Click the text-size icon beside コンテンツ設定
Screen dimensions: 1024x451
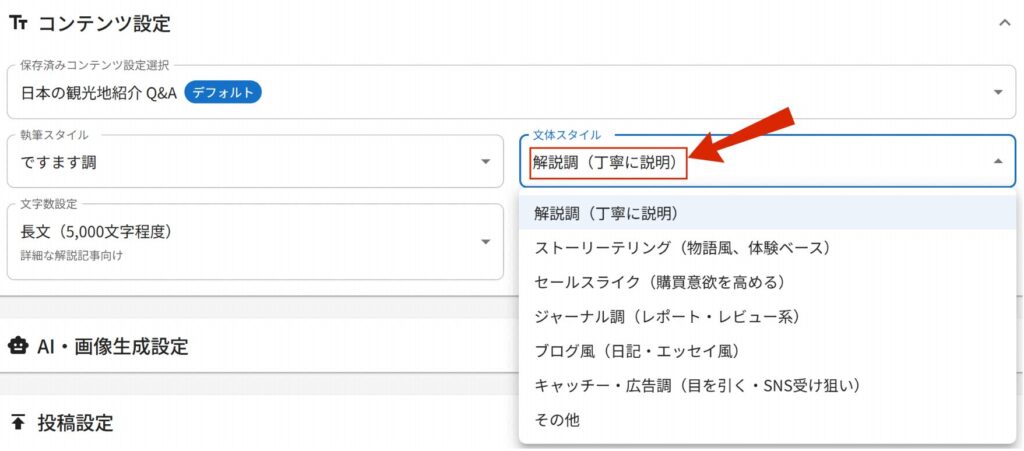tap(18, 23)
